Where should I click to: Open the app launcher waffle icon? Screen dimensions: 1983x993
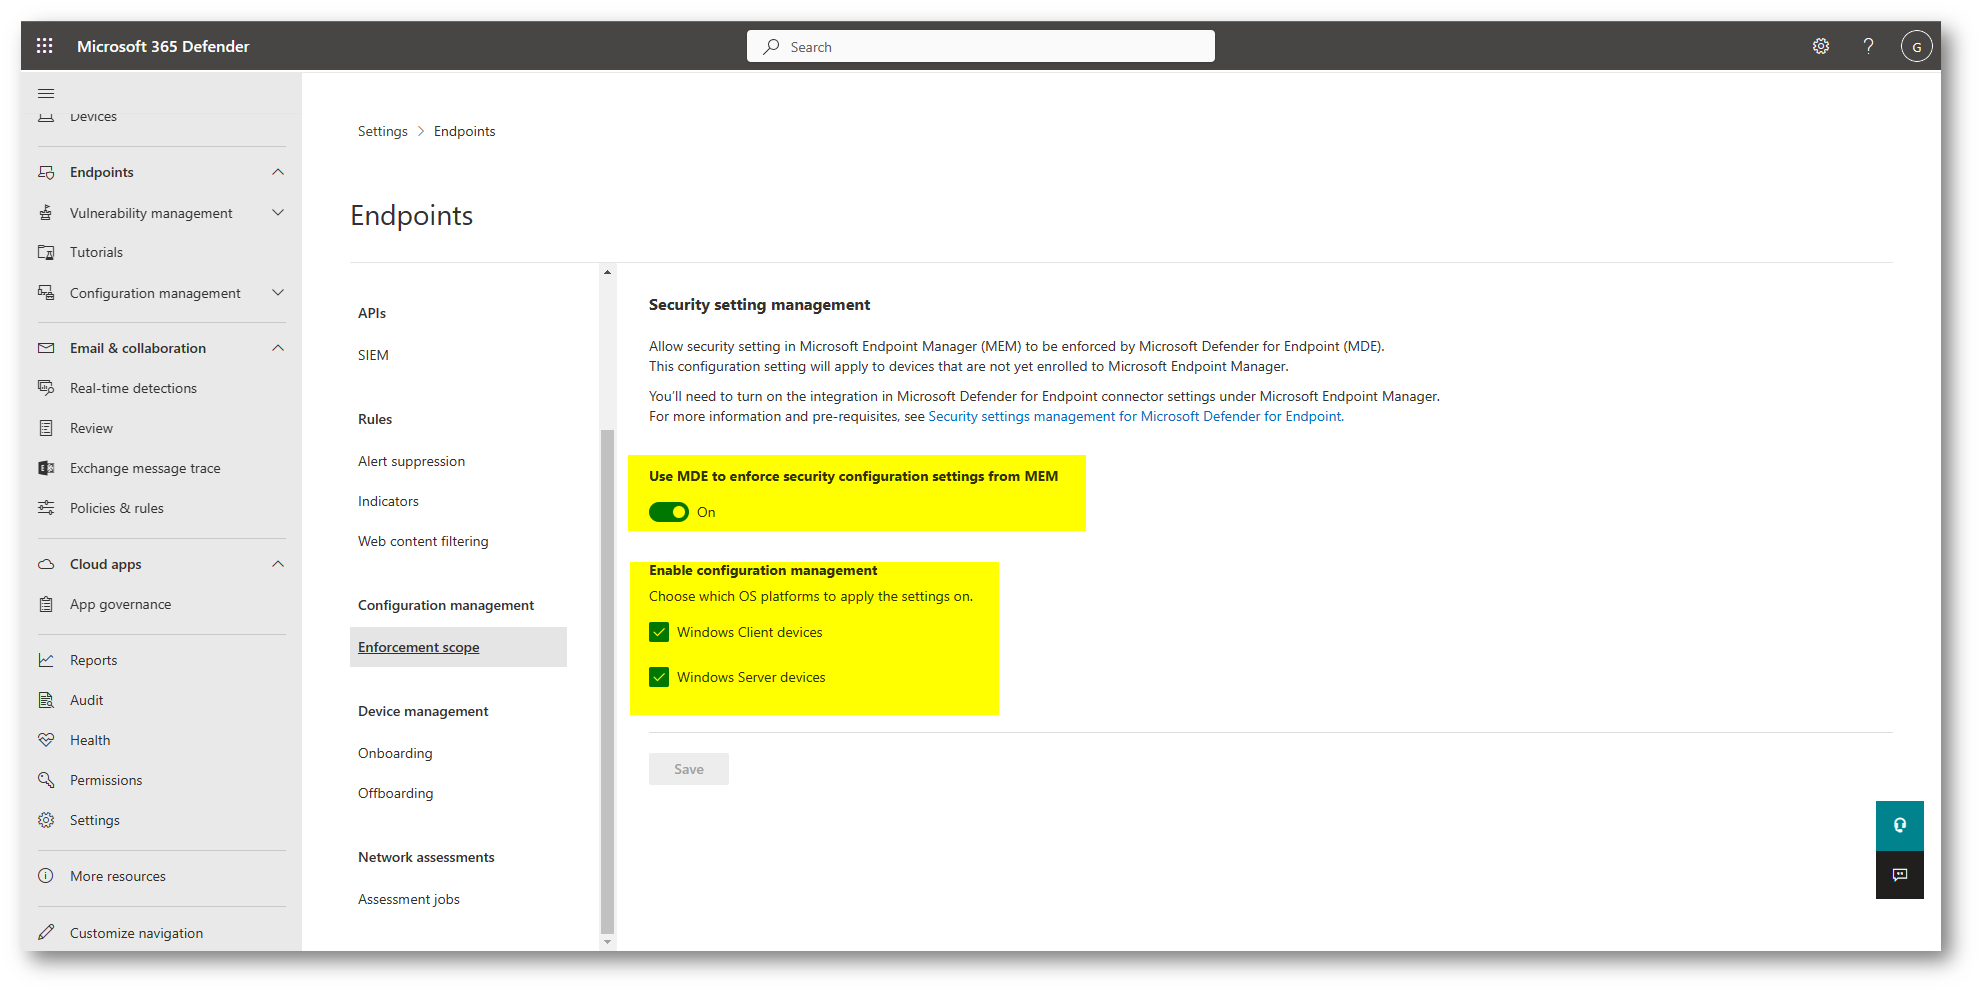(x=45, y=46)
